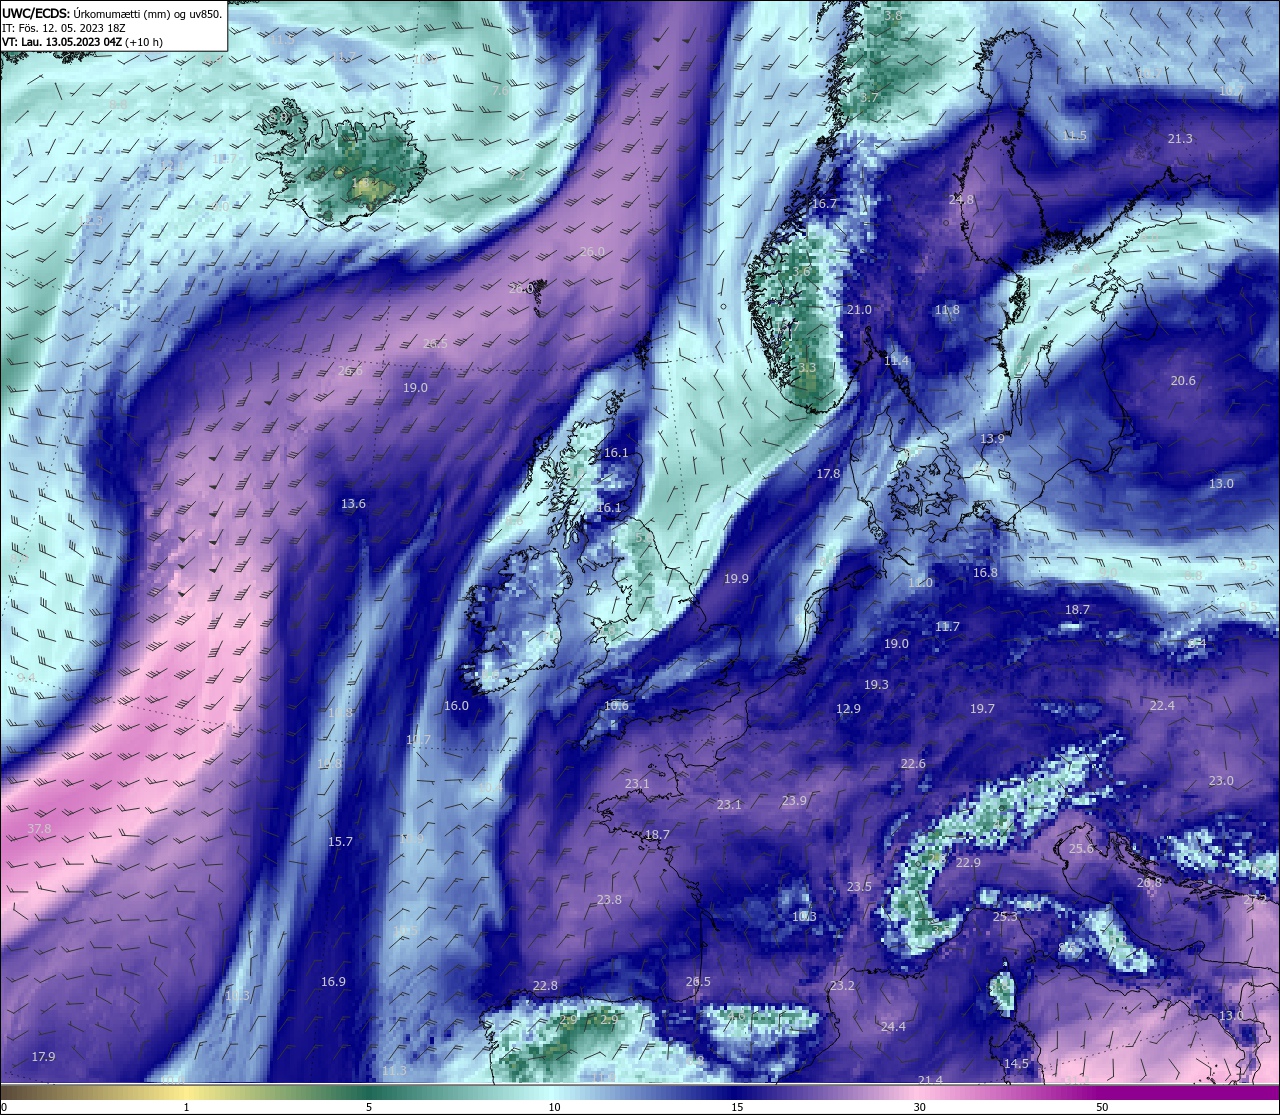Click the 23.9 value label
The width and height of the screenshot is (1280, 1115).
click(x=794, y=800)
